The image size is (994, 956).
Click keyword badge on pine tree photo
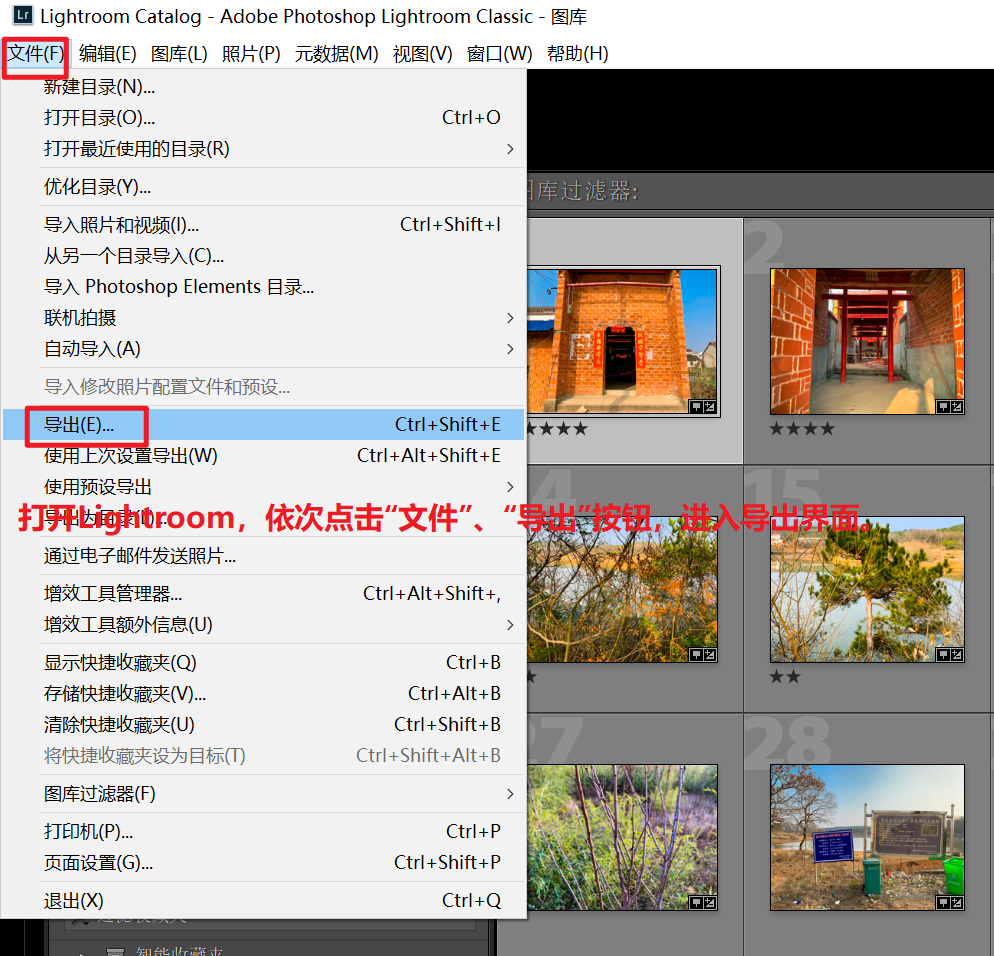click(943, 655)
